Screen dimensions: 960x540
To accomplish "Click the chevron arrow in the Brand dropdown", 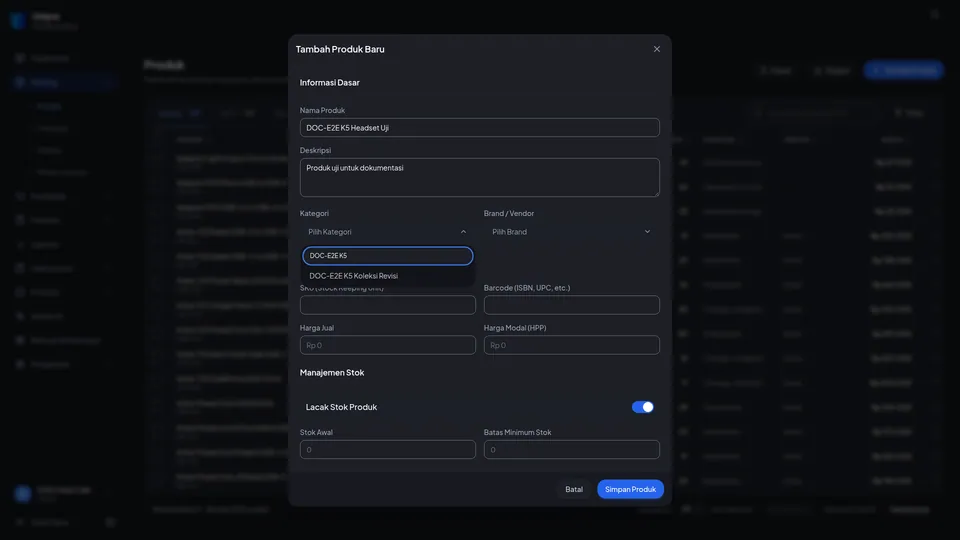I will (x=647, y=232).
